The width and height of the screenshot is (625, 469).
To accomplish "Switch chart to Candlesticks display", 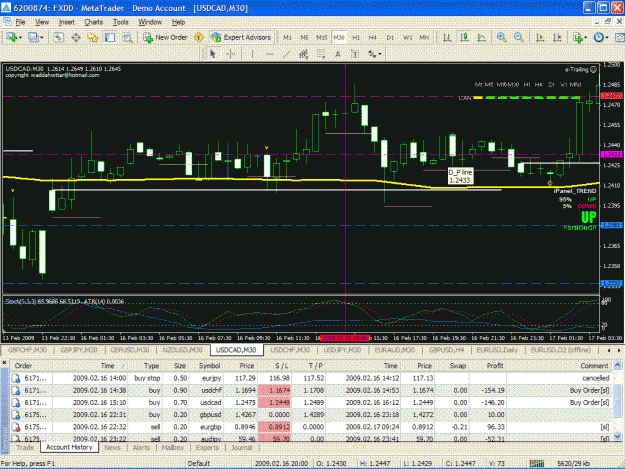I will (x=464, y=37).
